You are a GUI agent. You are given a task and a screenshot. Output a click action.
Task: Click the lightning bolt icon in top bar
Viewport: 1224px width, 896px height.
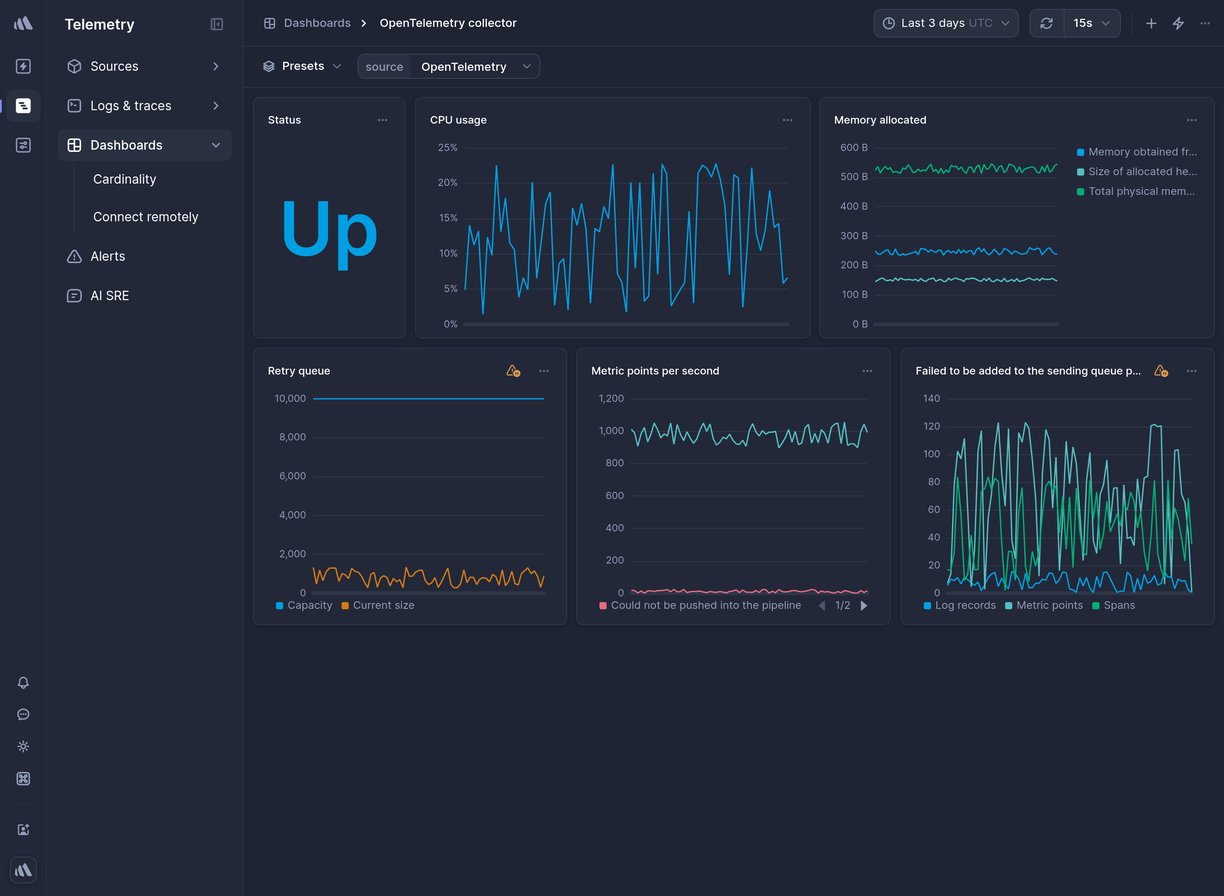click(x=1178, y=23)
